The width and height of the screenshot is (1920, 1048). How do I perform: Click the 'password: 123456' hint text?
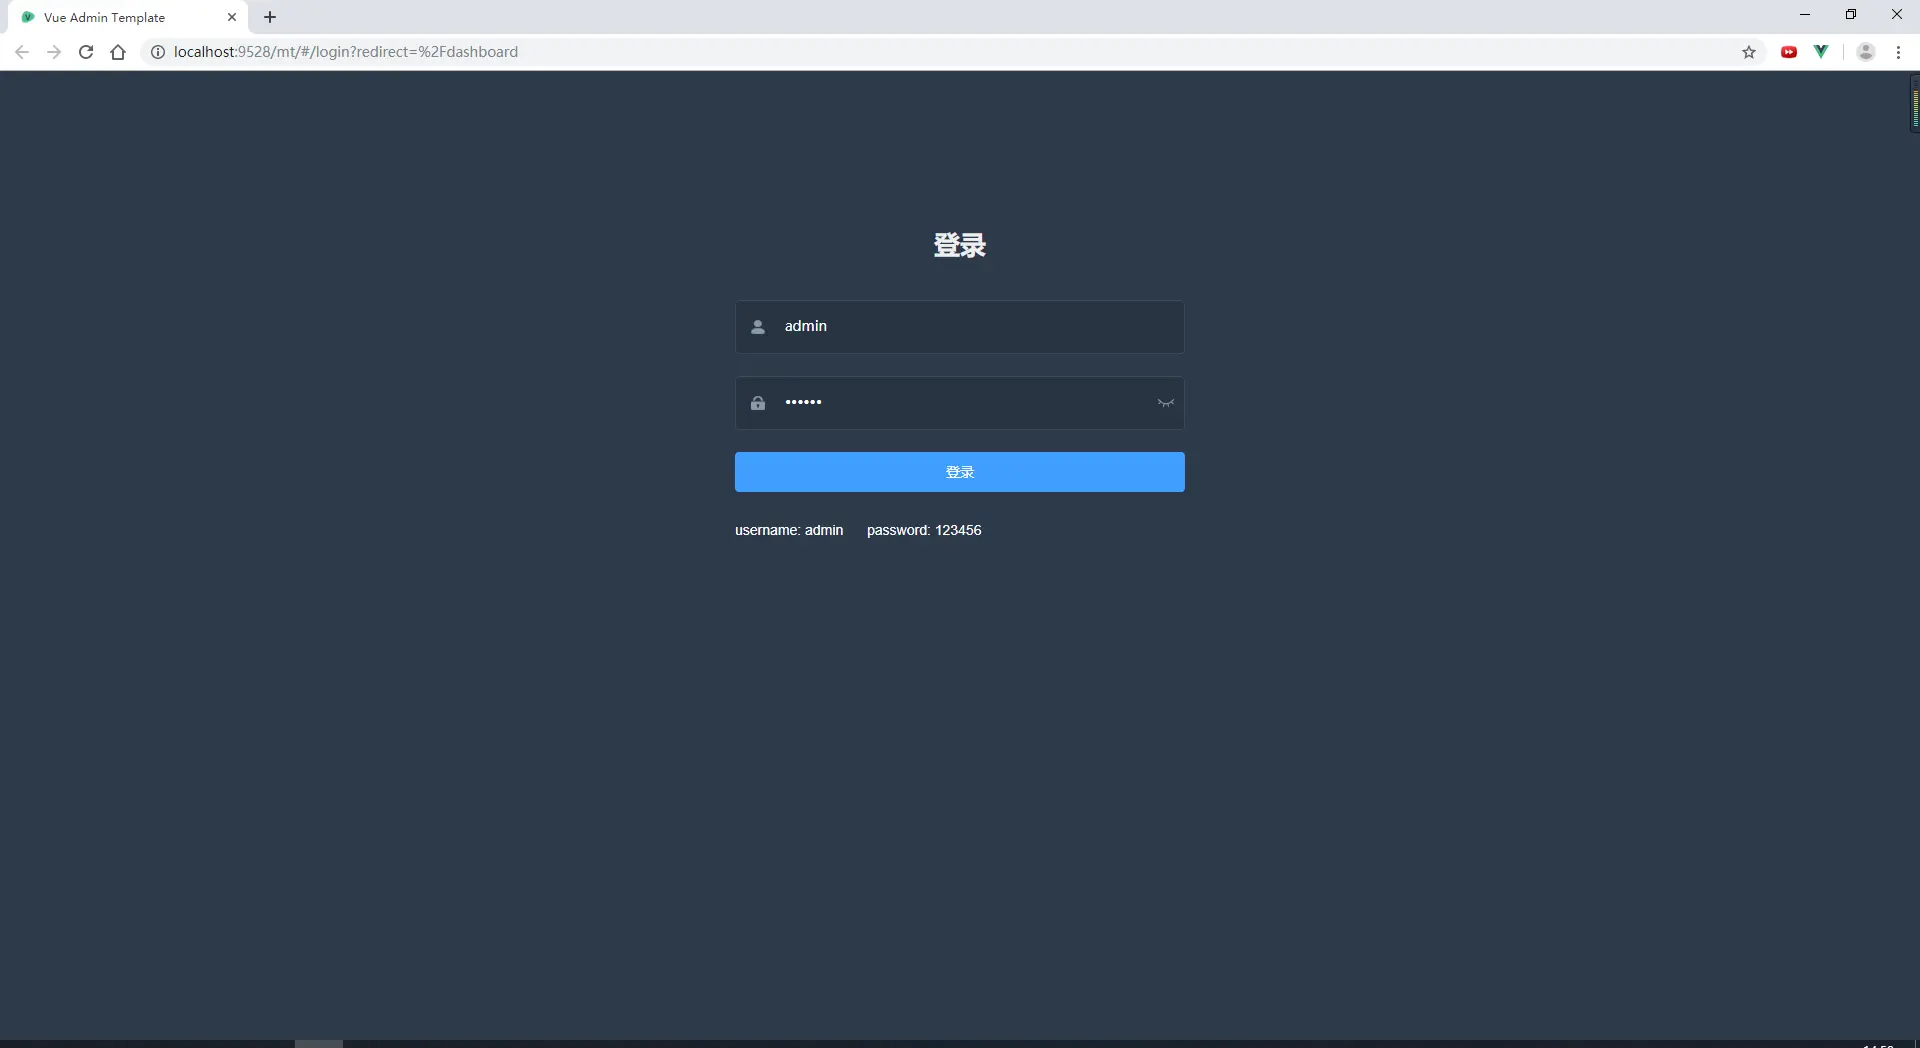(x=924, y=530)
